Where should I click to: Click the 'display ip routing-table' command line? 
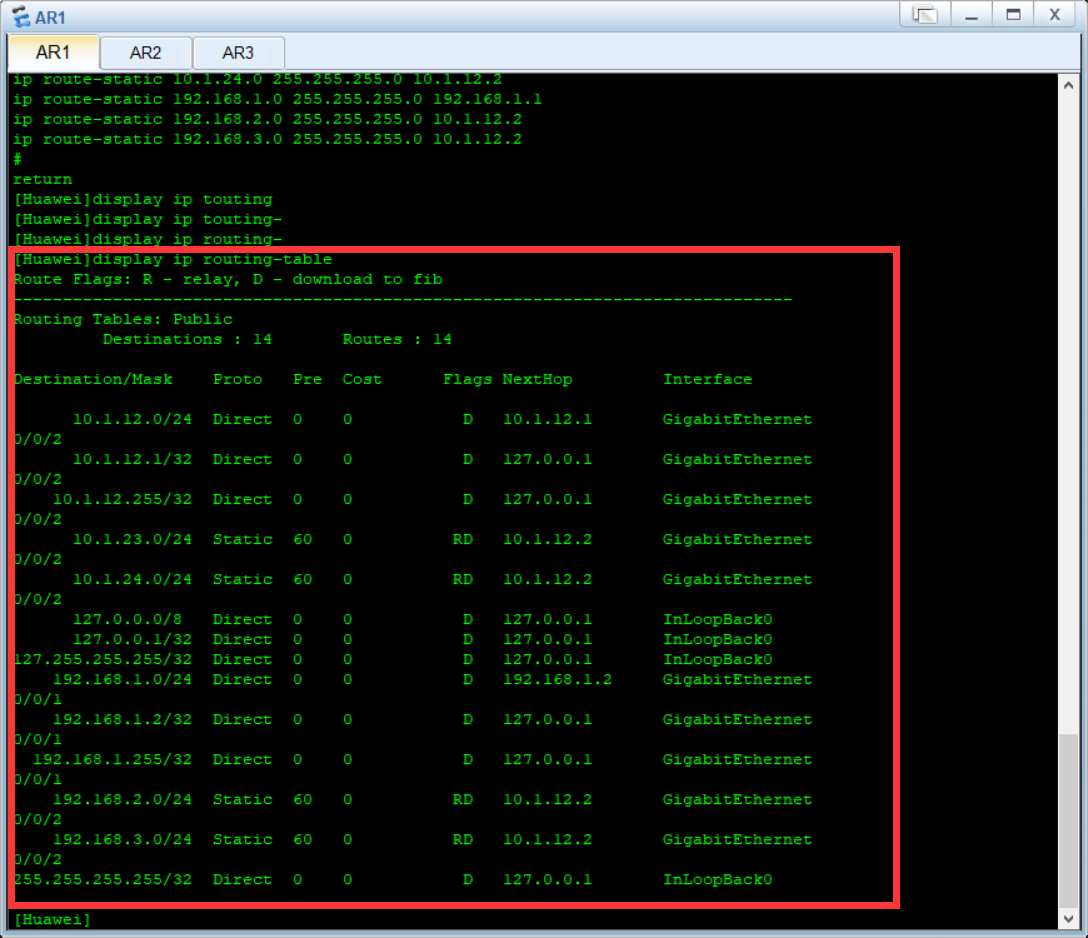point(173,259)
